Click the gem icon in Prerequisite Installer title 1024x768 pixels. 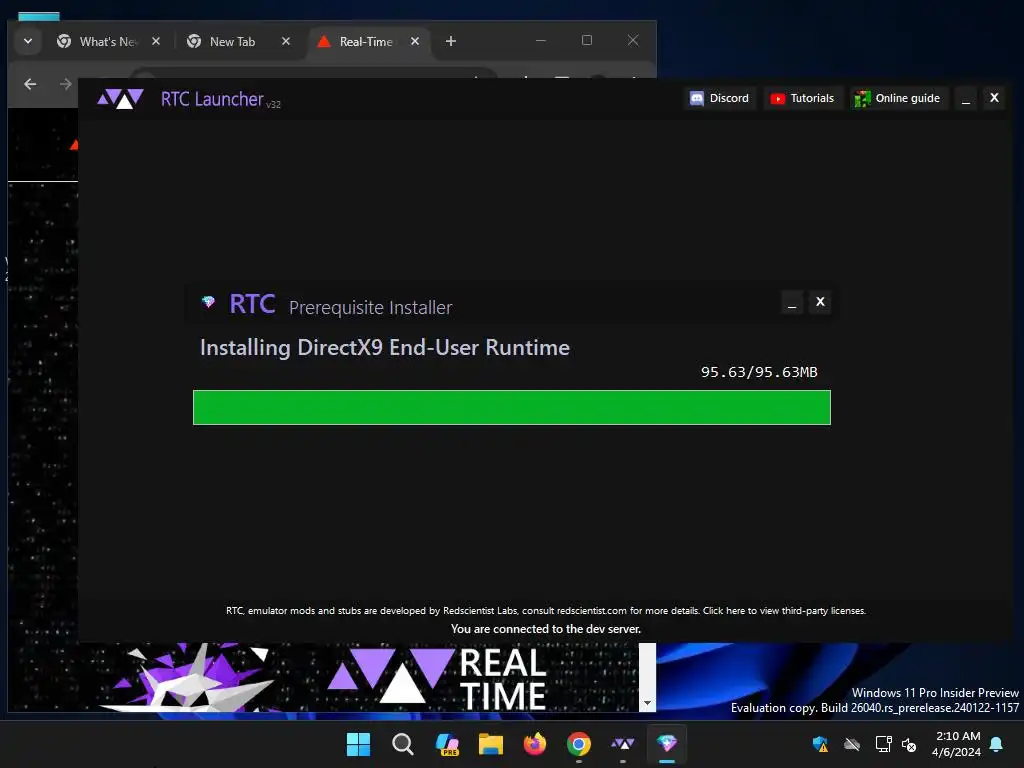[x=208, y=302]
